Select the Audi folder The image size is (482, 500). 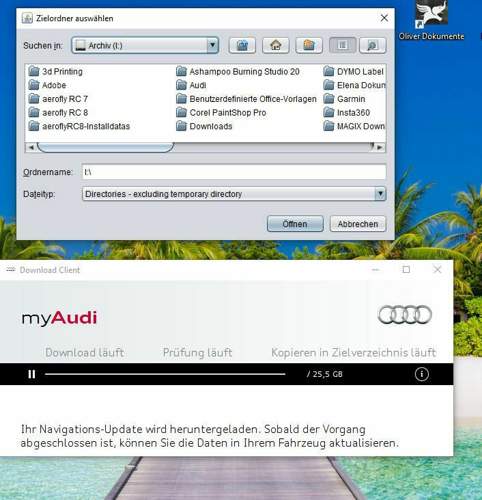(x=191, y=85)
